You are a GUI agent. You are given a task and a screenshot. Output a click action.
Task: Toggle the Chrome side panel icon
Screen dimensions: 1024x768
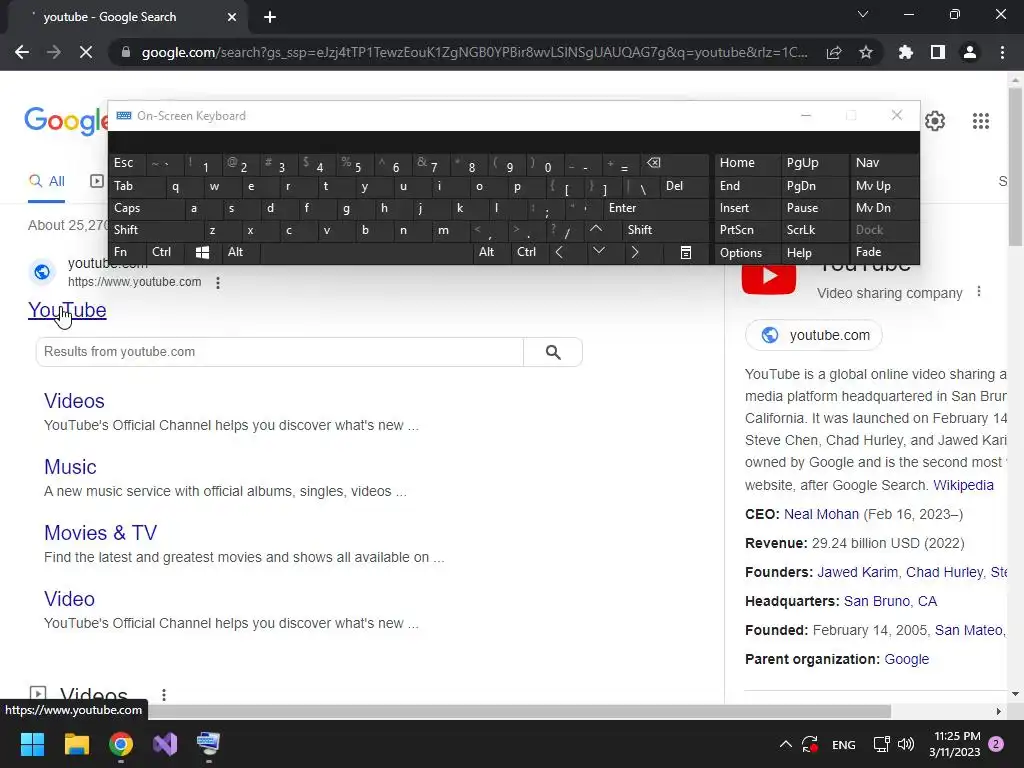point(938,52)
